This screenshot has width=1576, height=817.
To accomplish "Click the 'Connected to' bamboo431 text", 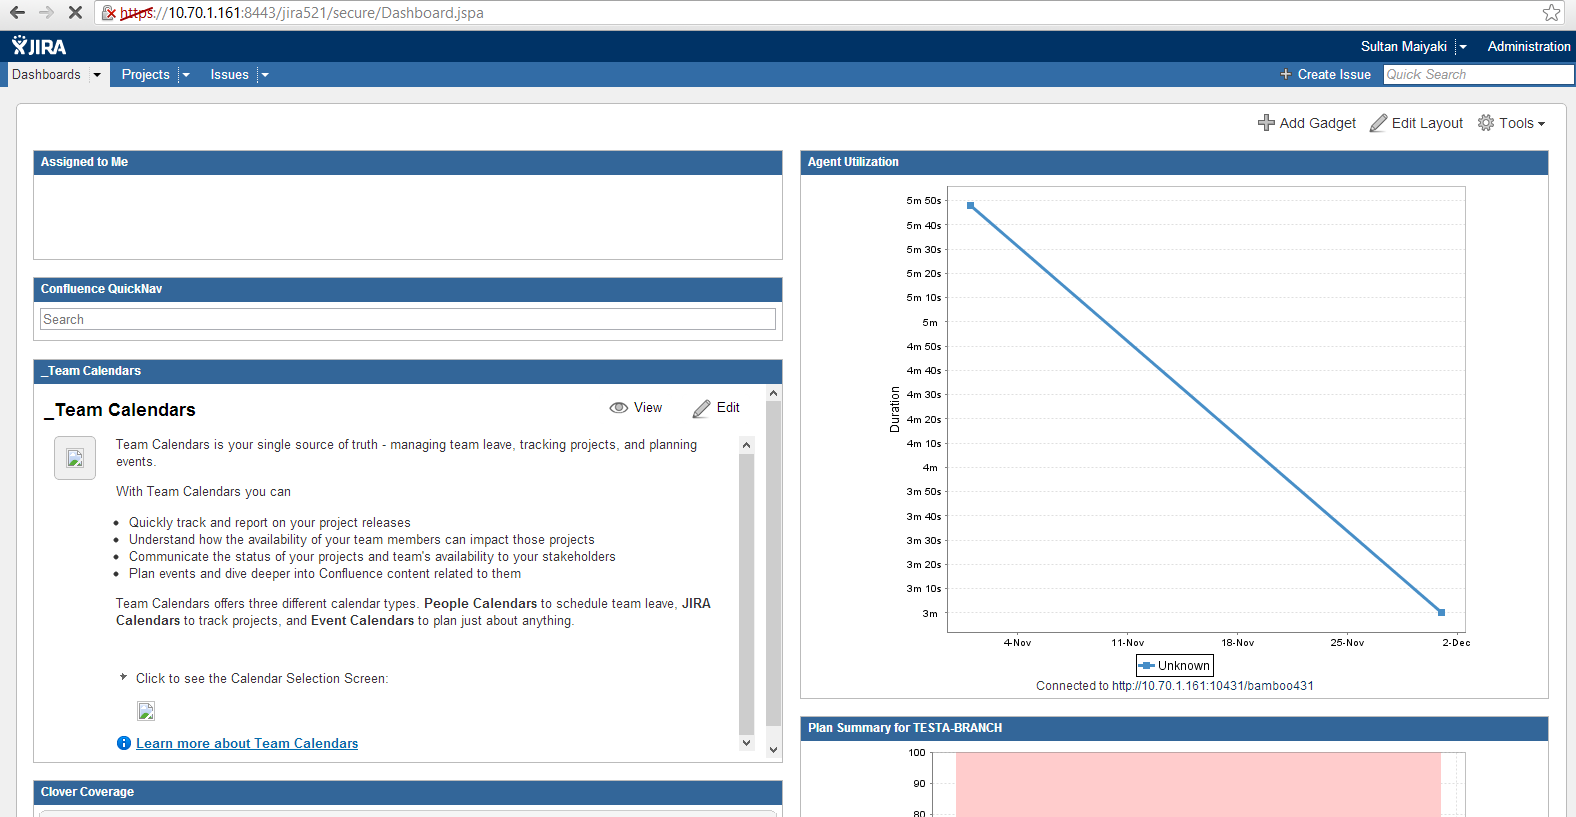I will (1175, 686).
